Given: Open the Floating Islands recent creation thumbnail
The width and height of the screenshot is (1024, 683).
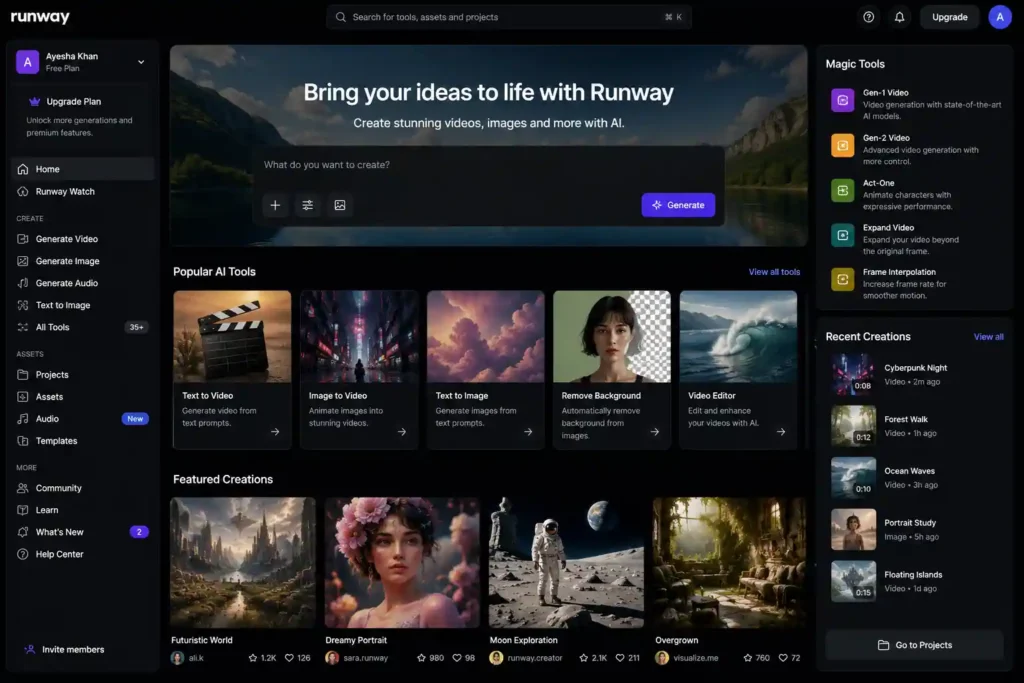Looking at the screenshot, I should coord(853,581).
